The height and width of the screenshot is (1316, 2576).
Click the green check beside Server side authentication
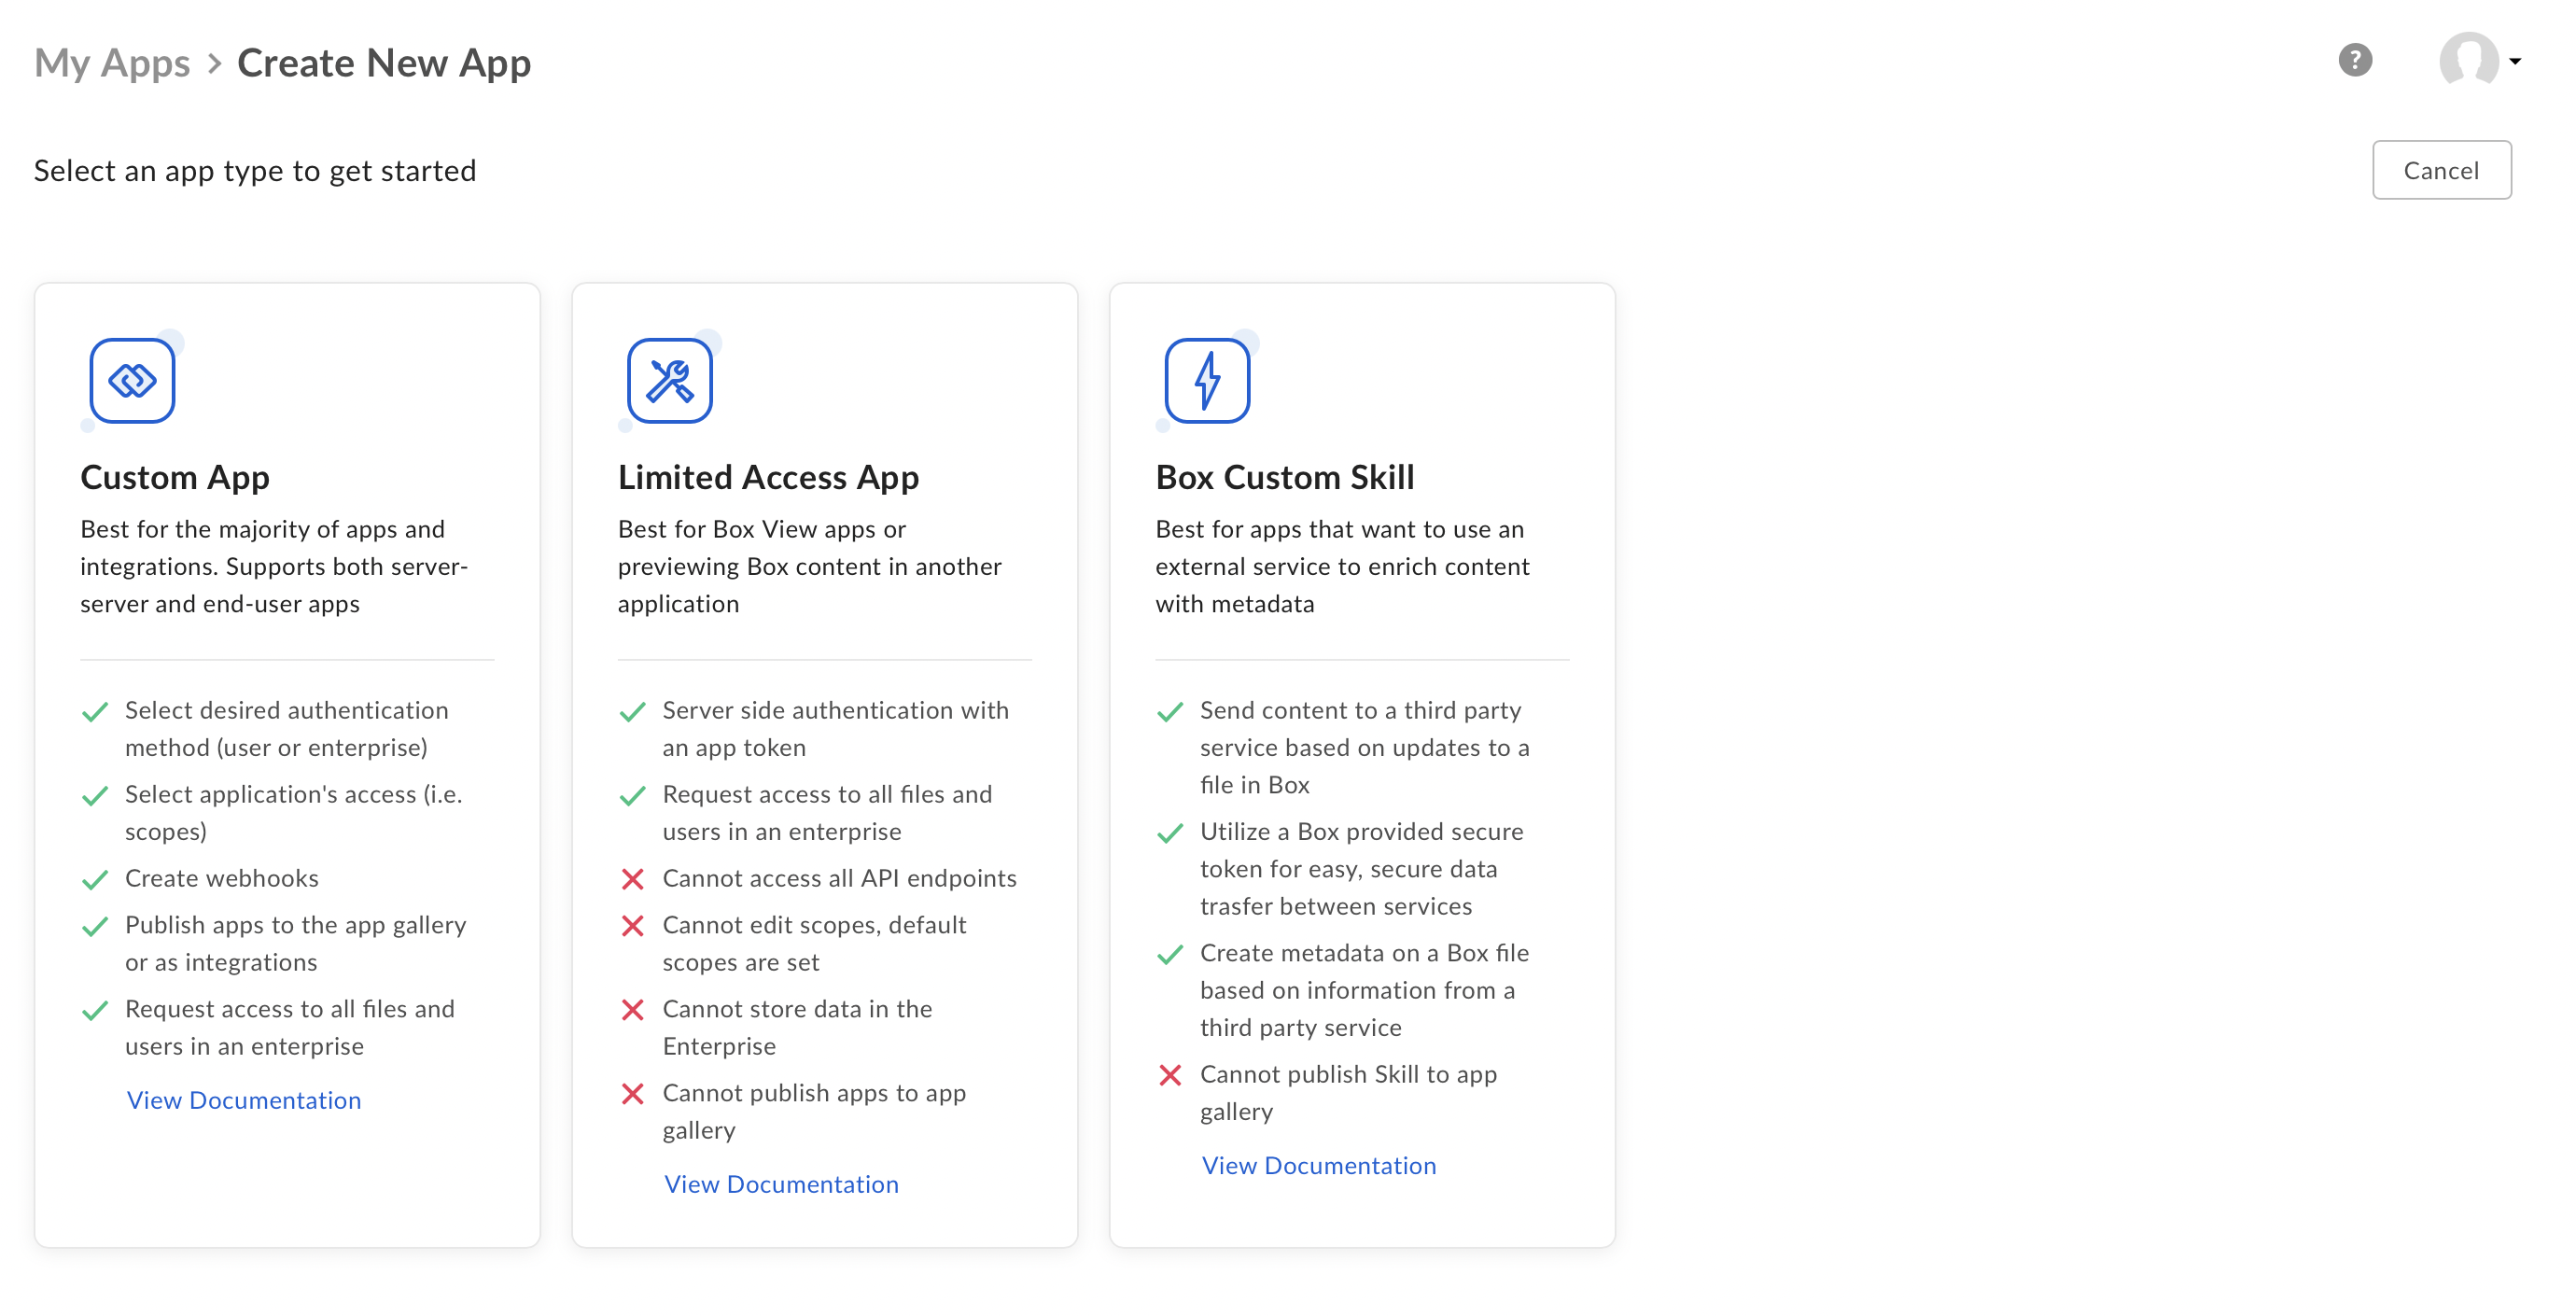[632, 712]
